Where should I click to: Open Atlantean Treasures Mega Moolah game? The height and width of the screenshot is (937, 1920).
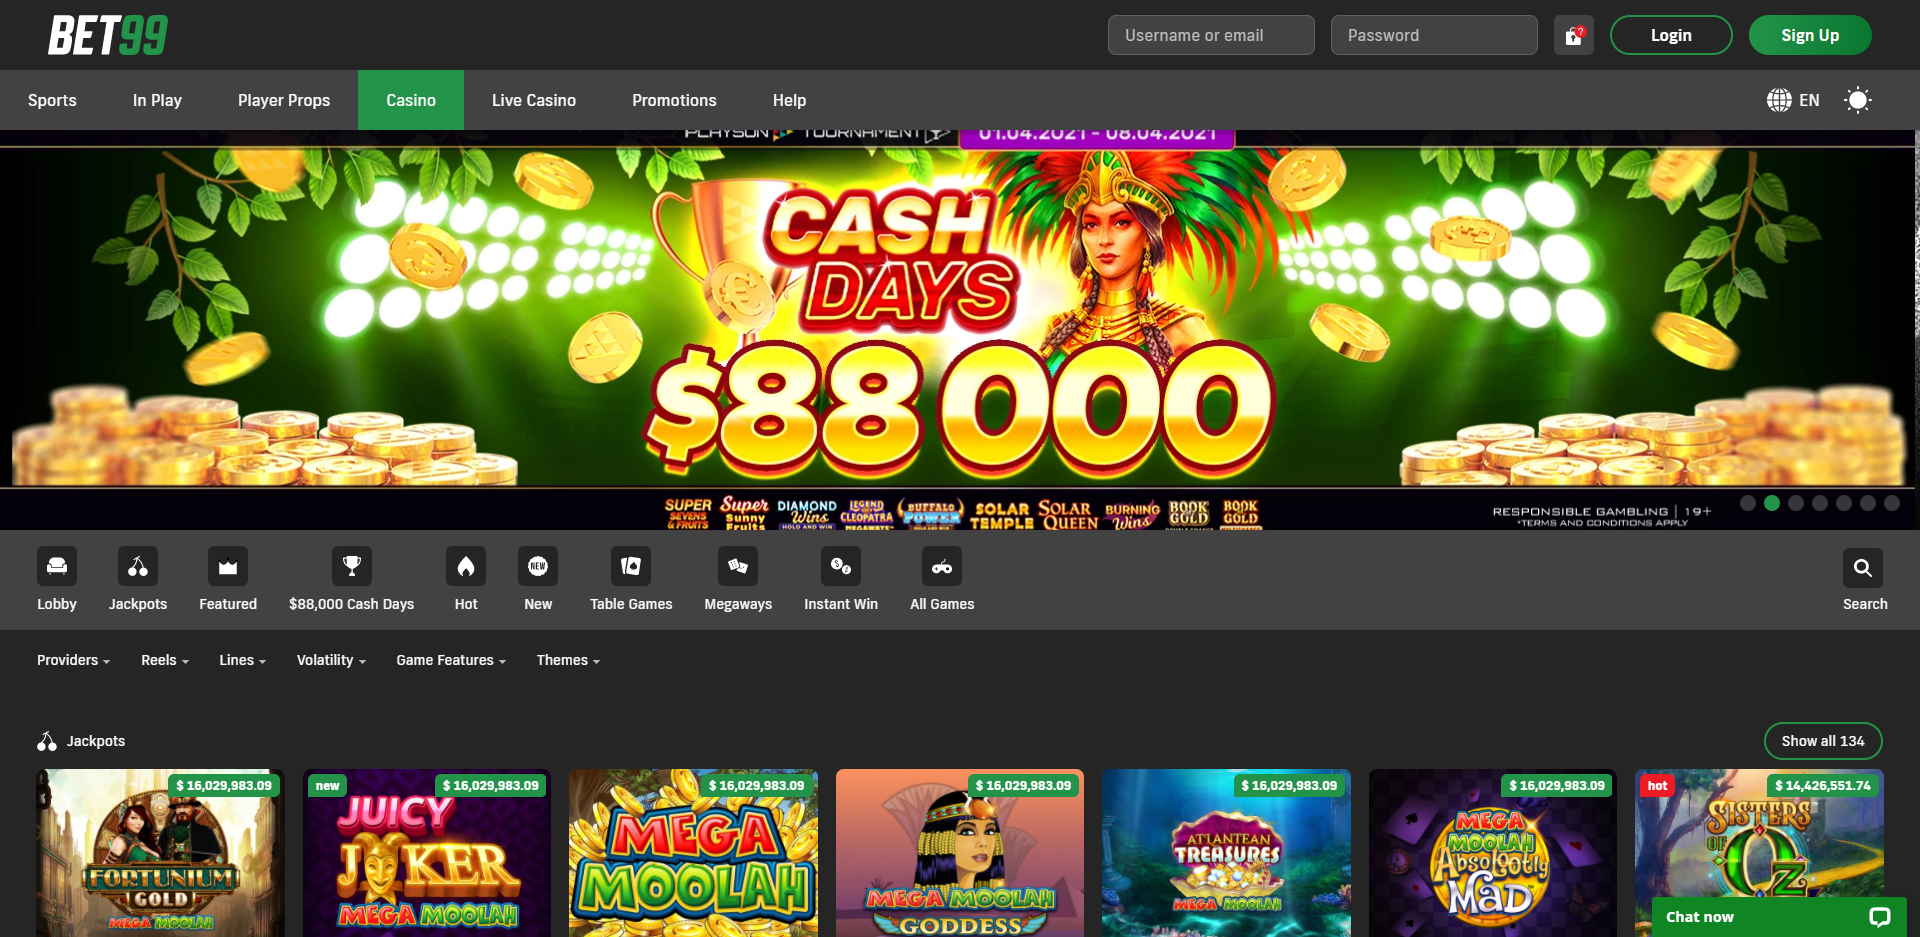[x=1226, y=853]
